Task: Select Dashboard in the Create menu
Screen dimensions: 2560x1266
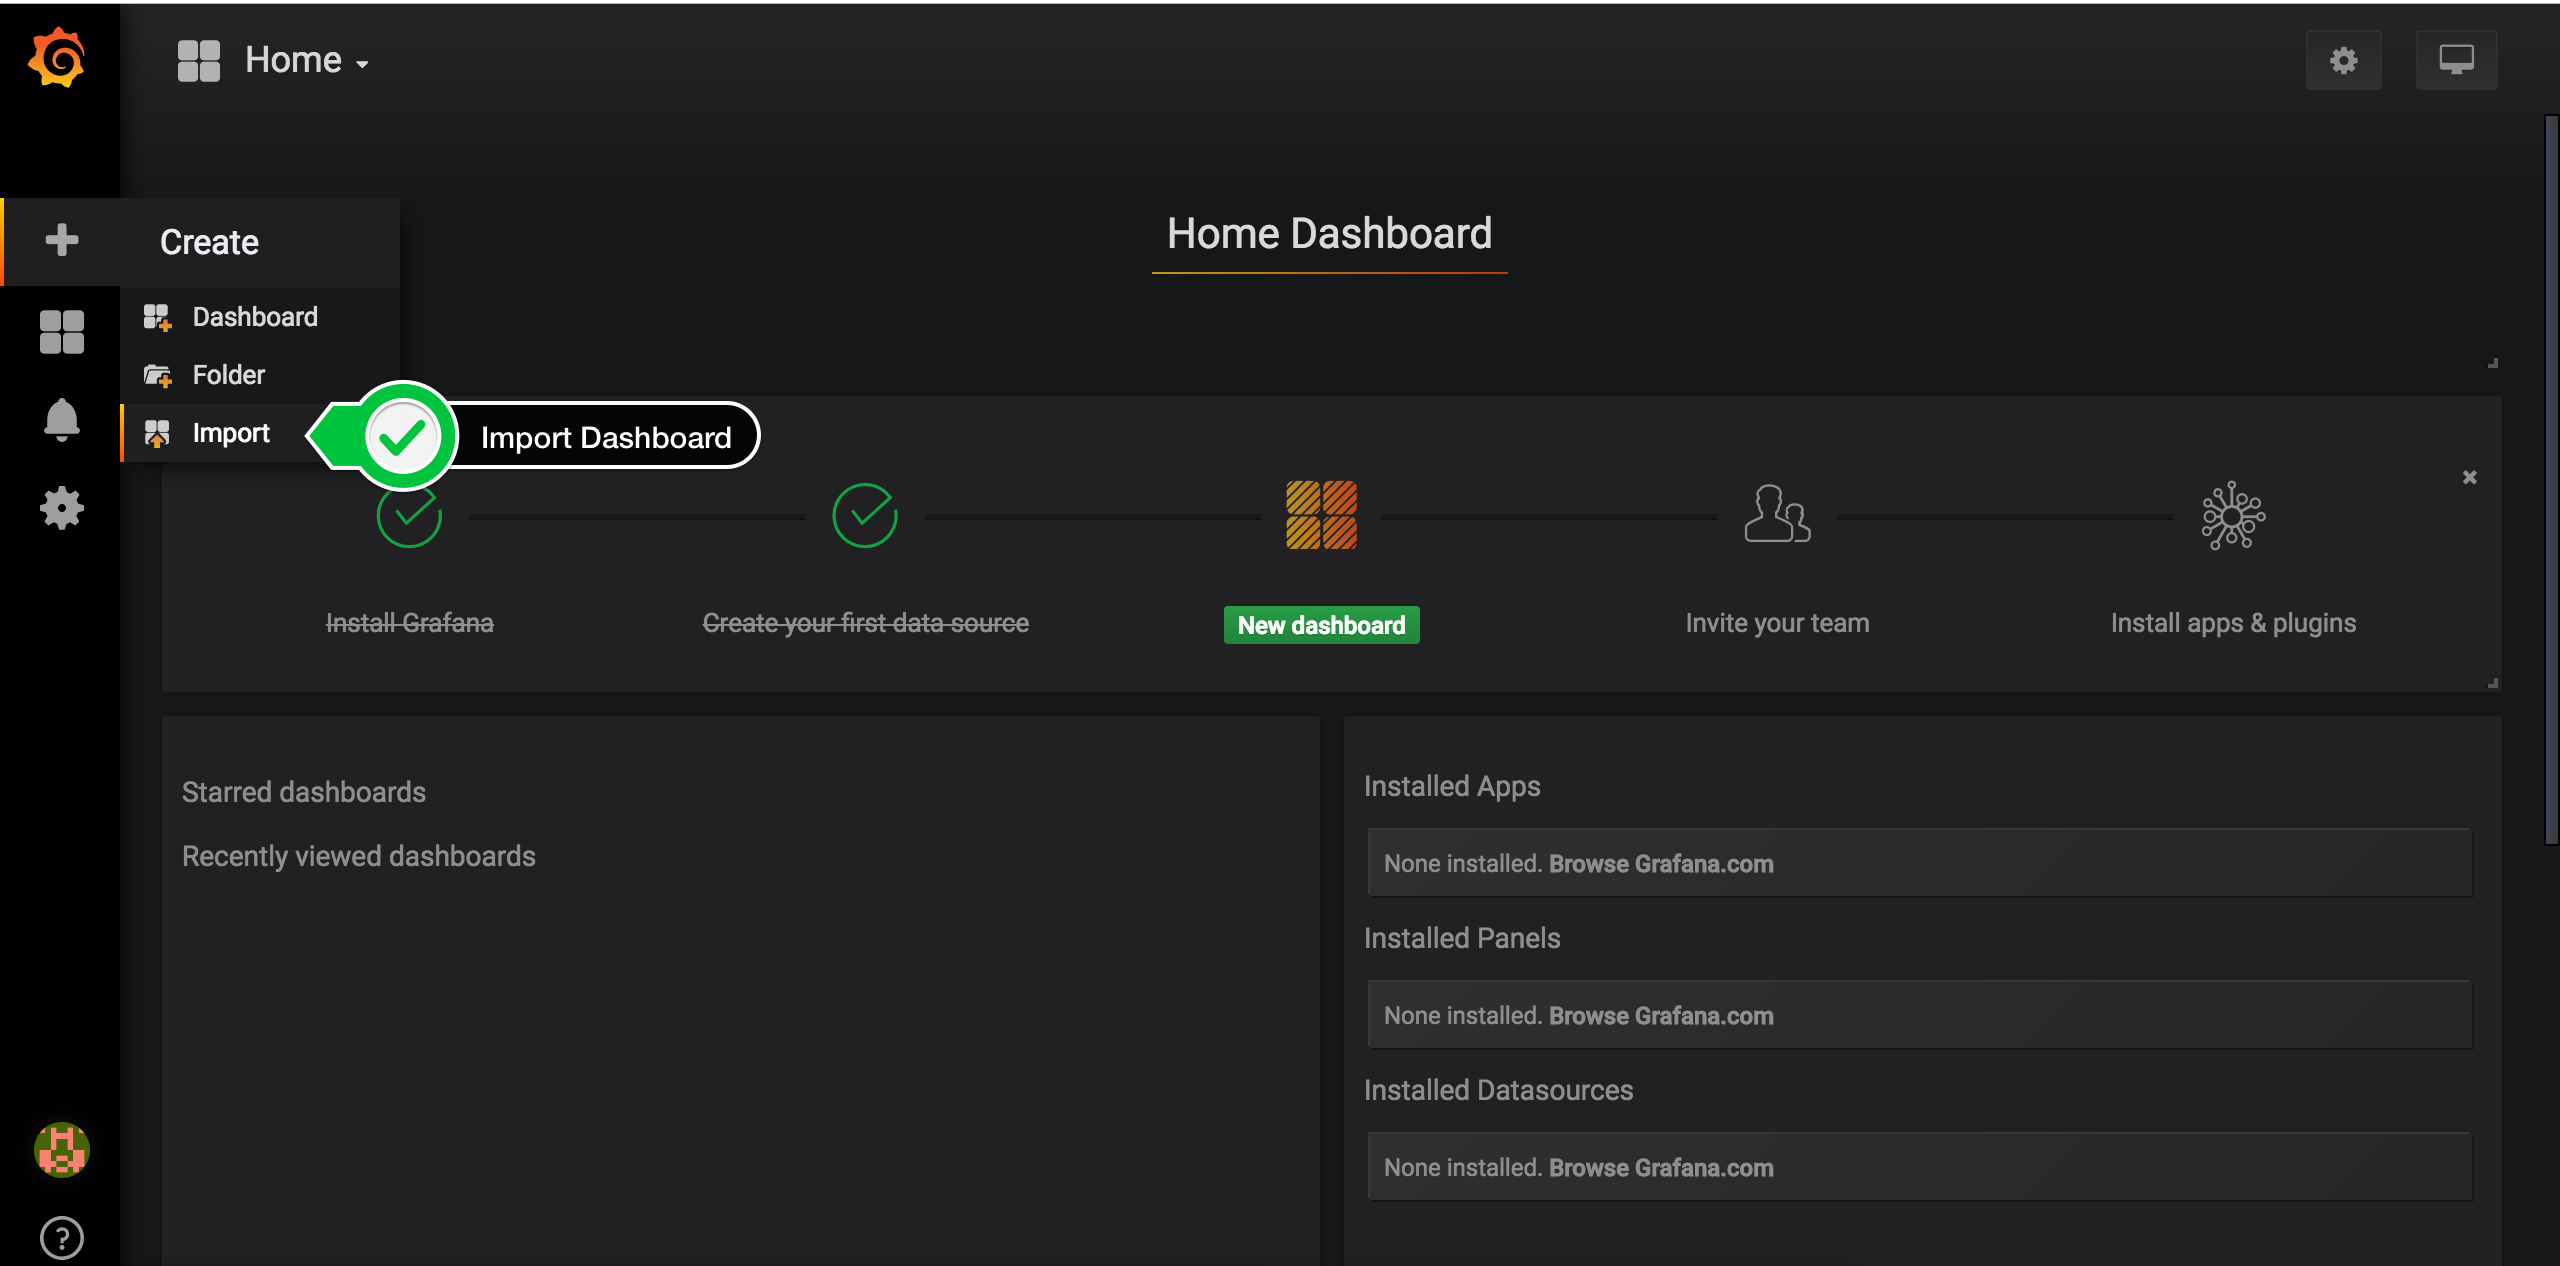Action: pos(260,317)
